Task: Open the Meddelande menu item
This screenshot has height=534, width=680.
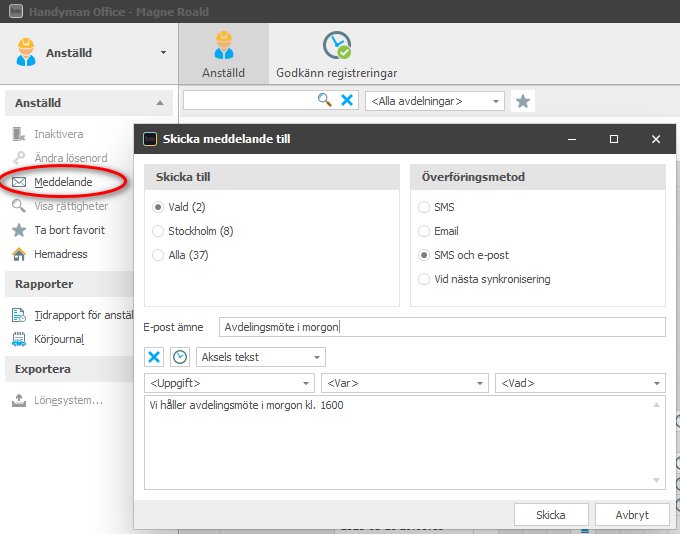Action: pyautogui.click(x=63, y=182)
